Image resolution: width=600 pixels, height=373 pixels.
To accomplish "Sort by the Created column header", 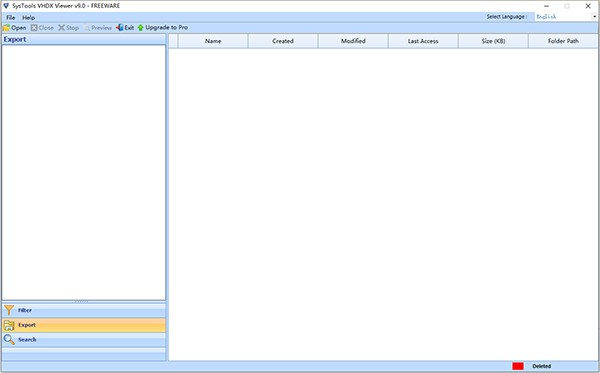I will tap(283, 41).
